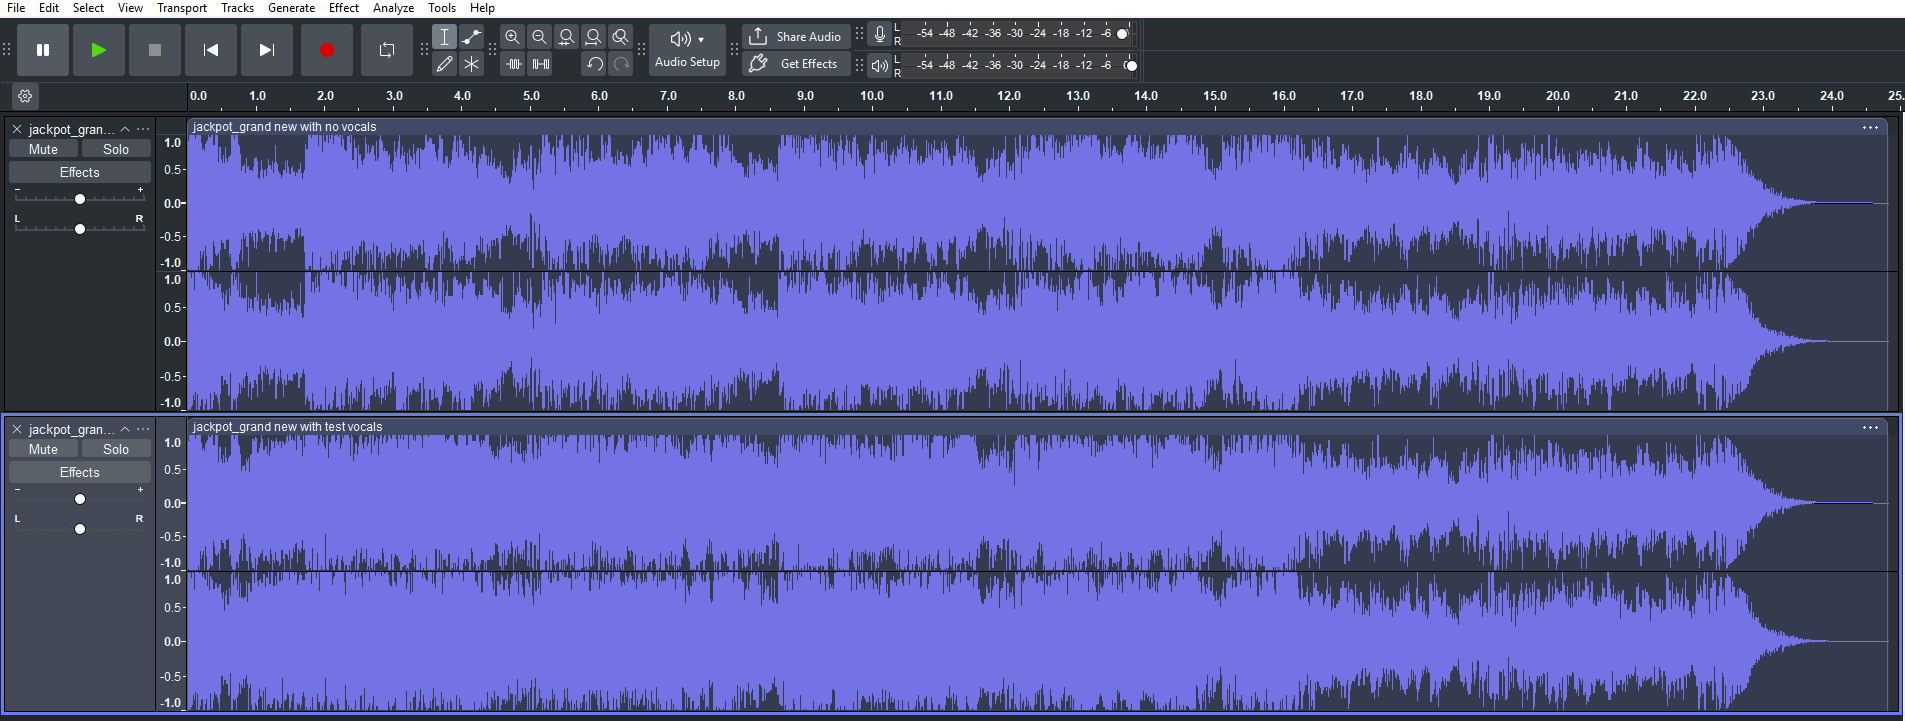Open the first track's three-dot options menu
1905x721 pixels.
pyautogui.click(x=143, y=129)
